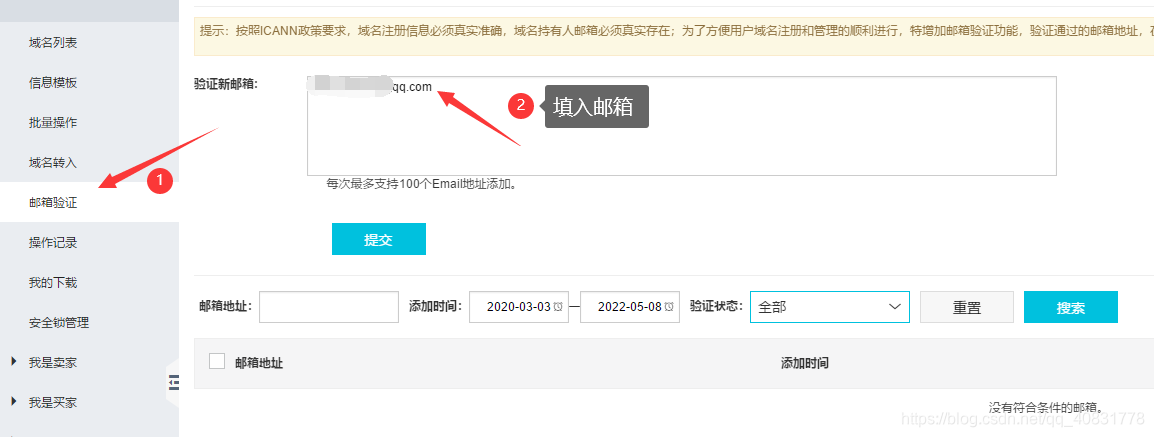Open 信息模板 in the sidebar
The image size is (1154, 437).
coord(53,82)
